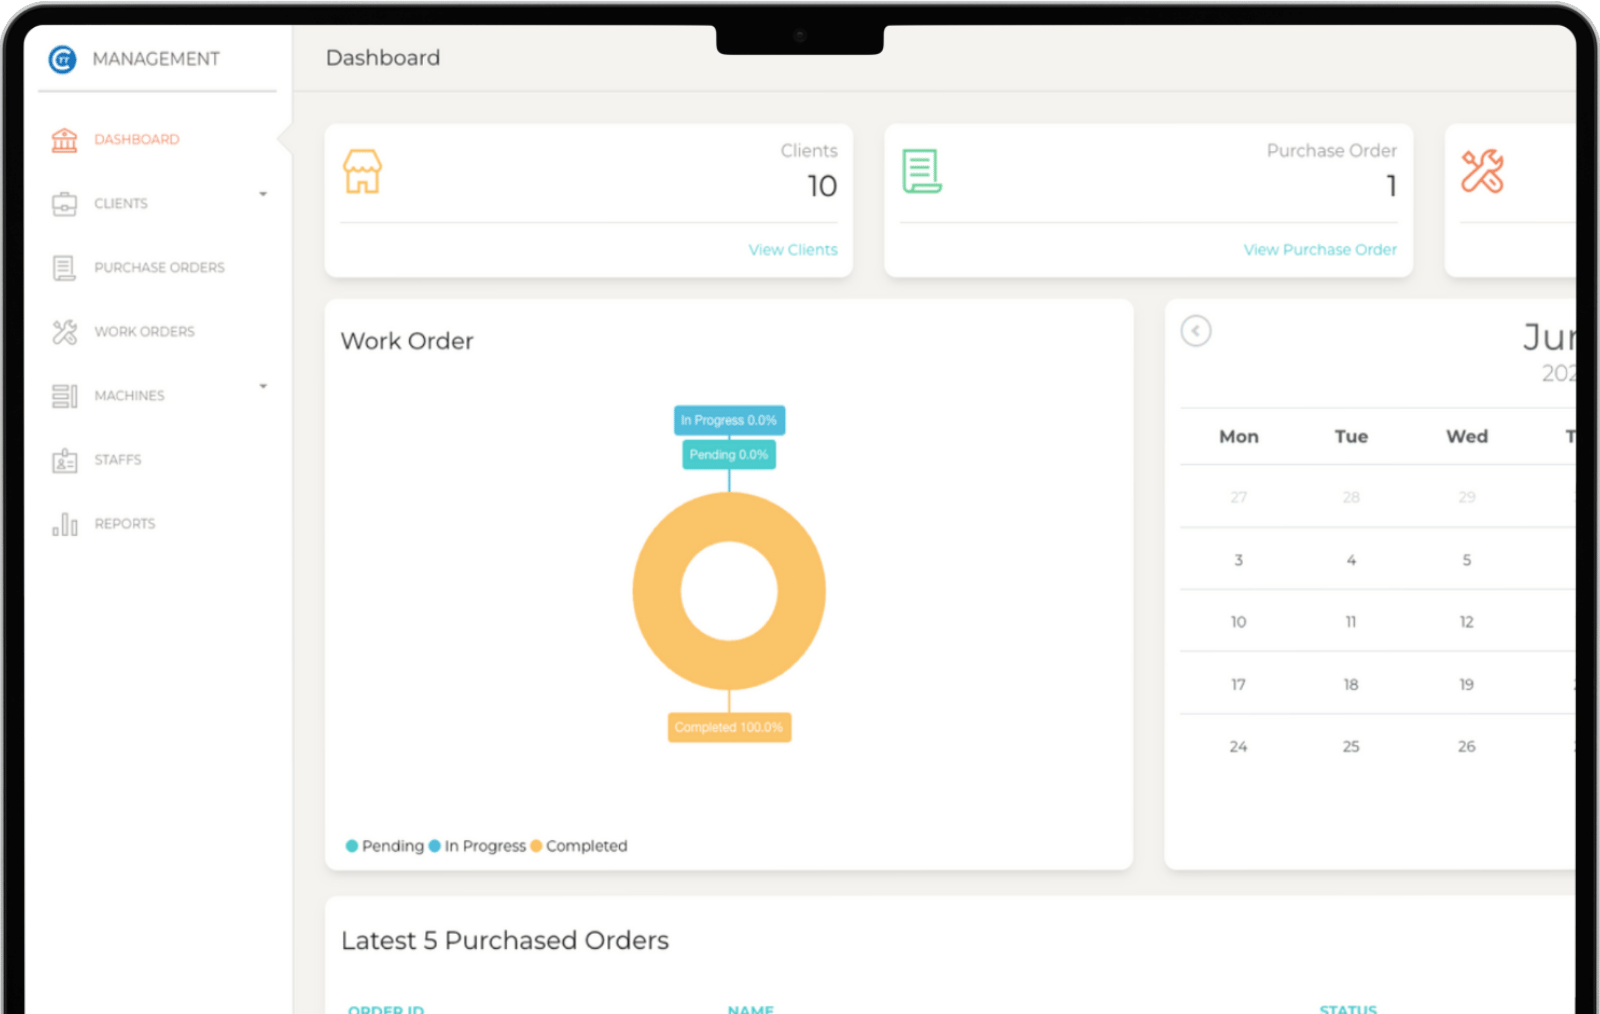
Task: Click the Work Order chart title
Action: click(x=407, y=341)
